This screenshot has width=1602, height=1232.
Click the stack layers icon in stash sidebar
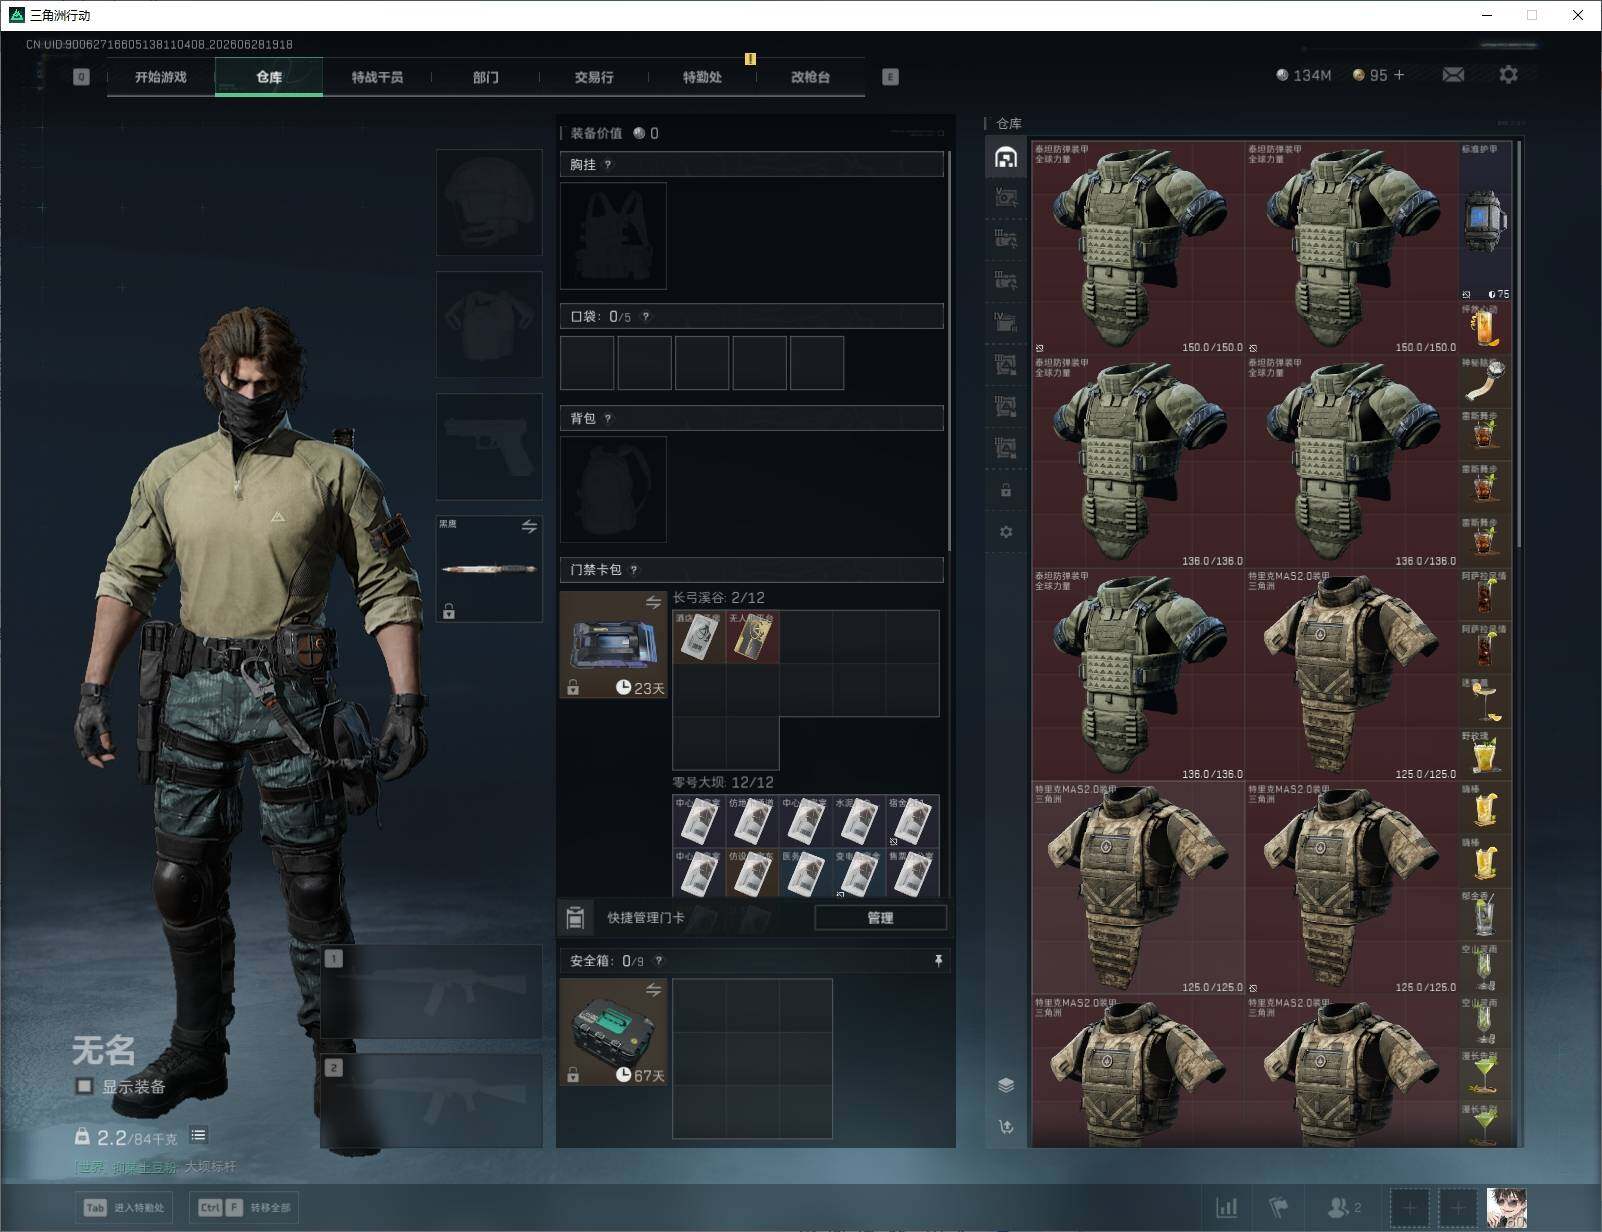click(x=1006, y=1086)
